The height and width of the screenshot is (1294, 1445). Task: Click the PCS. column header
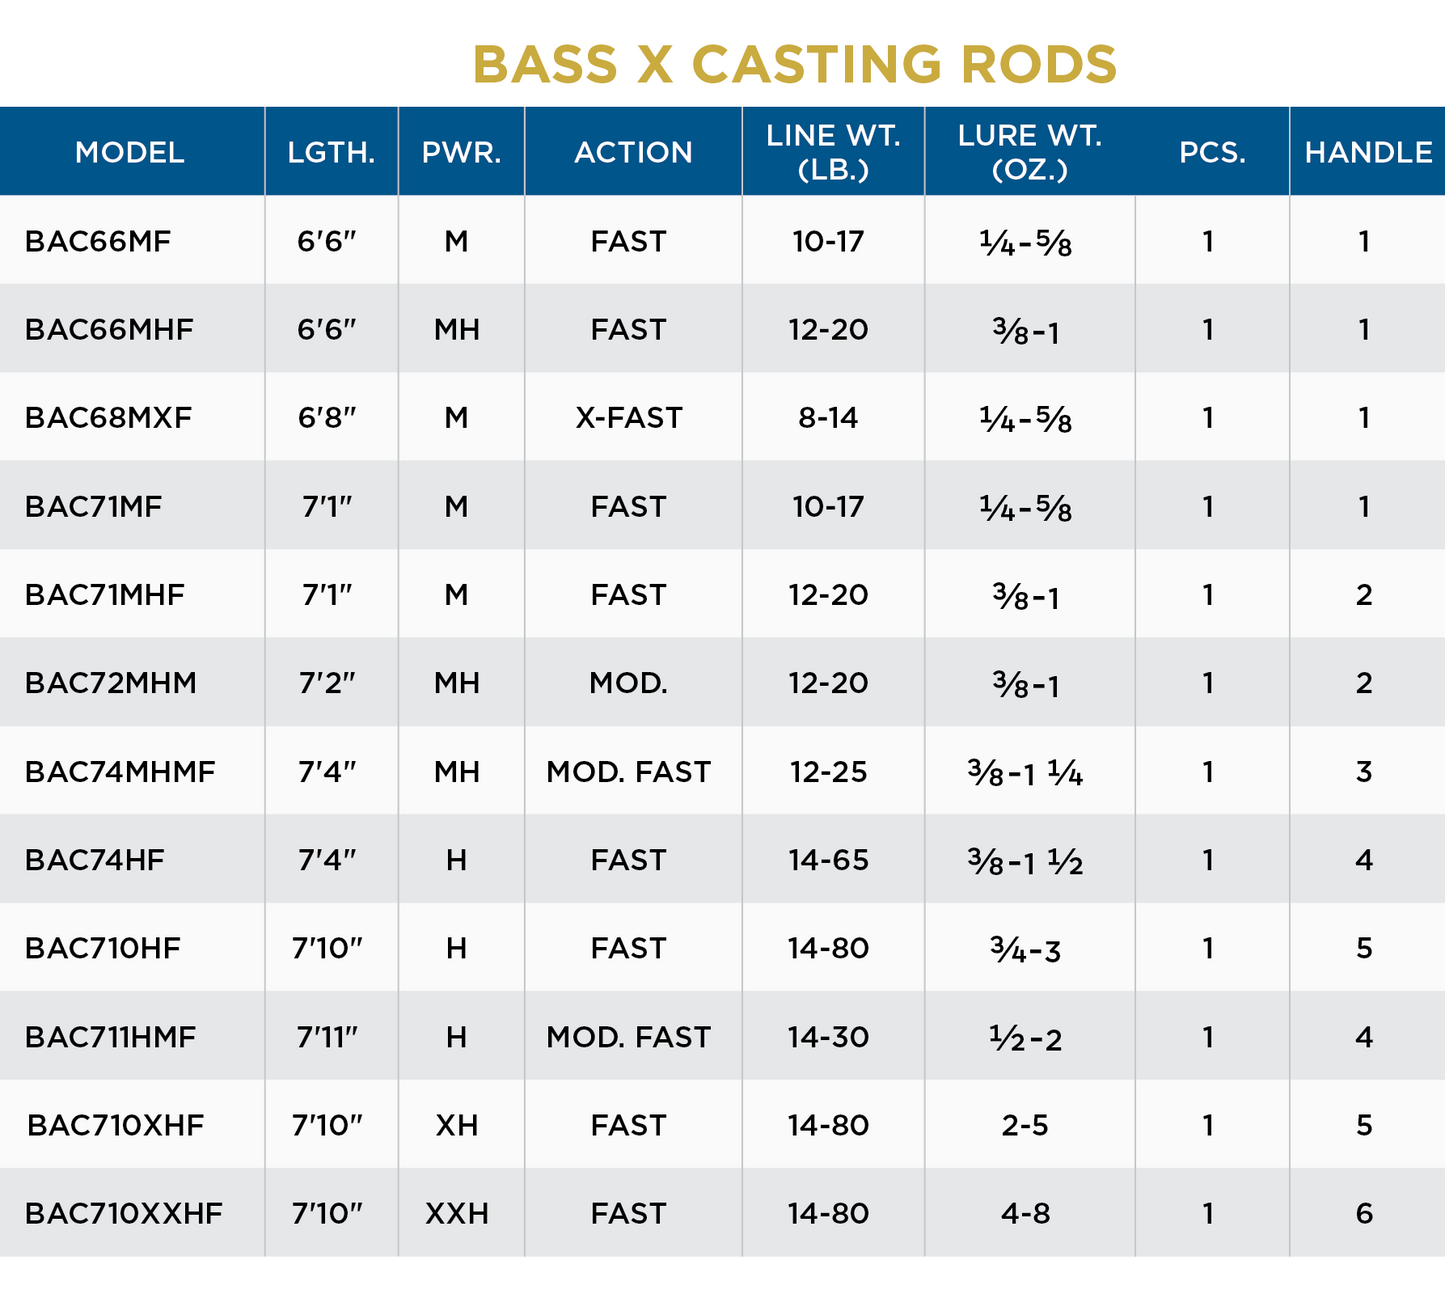(x=1212, y=152)
